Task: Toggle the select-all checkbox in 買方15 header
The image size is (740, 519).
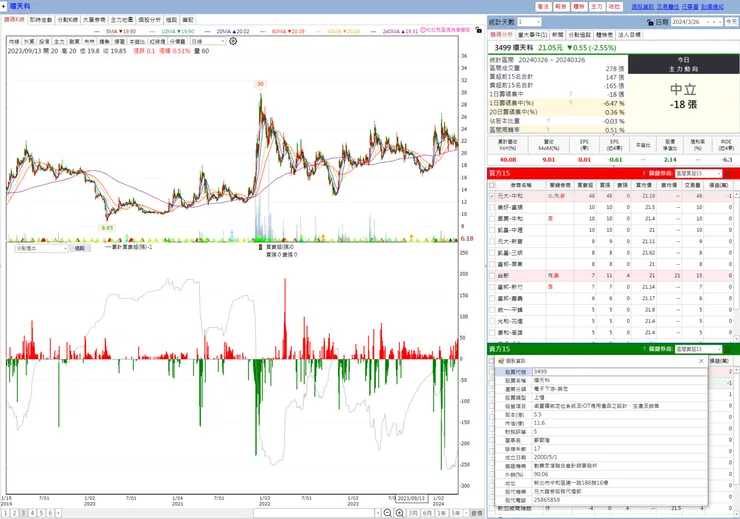Action: pos(492,185)
